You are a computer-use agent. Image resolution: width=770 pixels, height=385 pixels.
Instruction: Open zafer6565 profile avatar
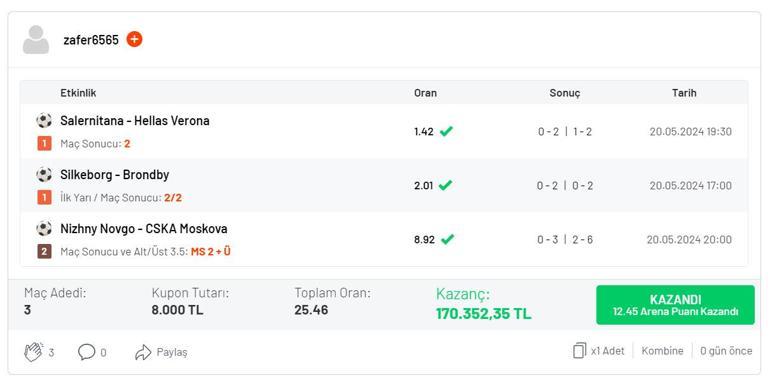[x=36, y=40]
